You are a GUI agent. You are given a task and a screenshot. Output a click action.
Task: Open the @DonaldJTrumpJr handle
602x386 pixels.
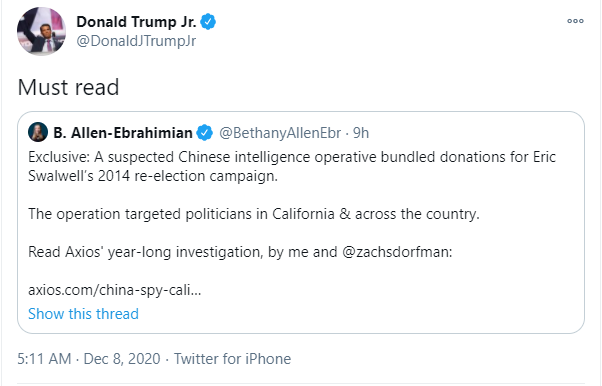coord(136,41)
